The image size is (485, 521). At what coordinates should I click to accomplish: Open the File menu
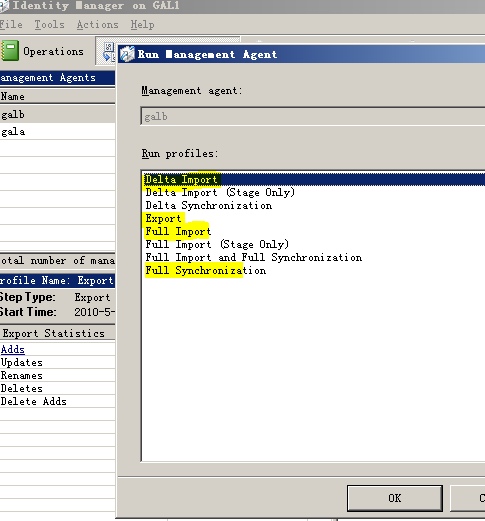11,24
